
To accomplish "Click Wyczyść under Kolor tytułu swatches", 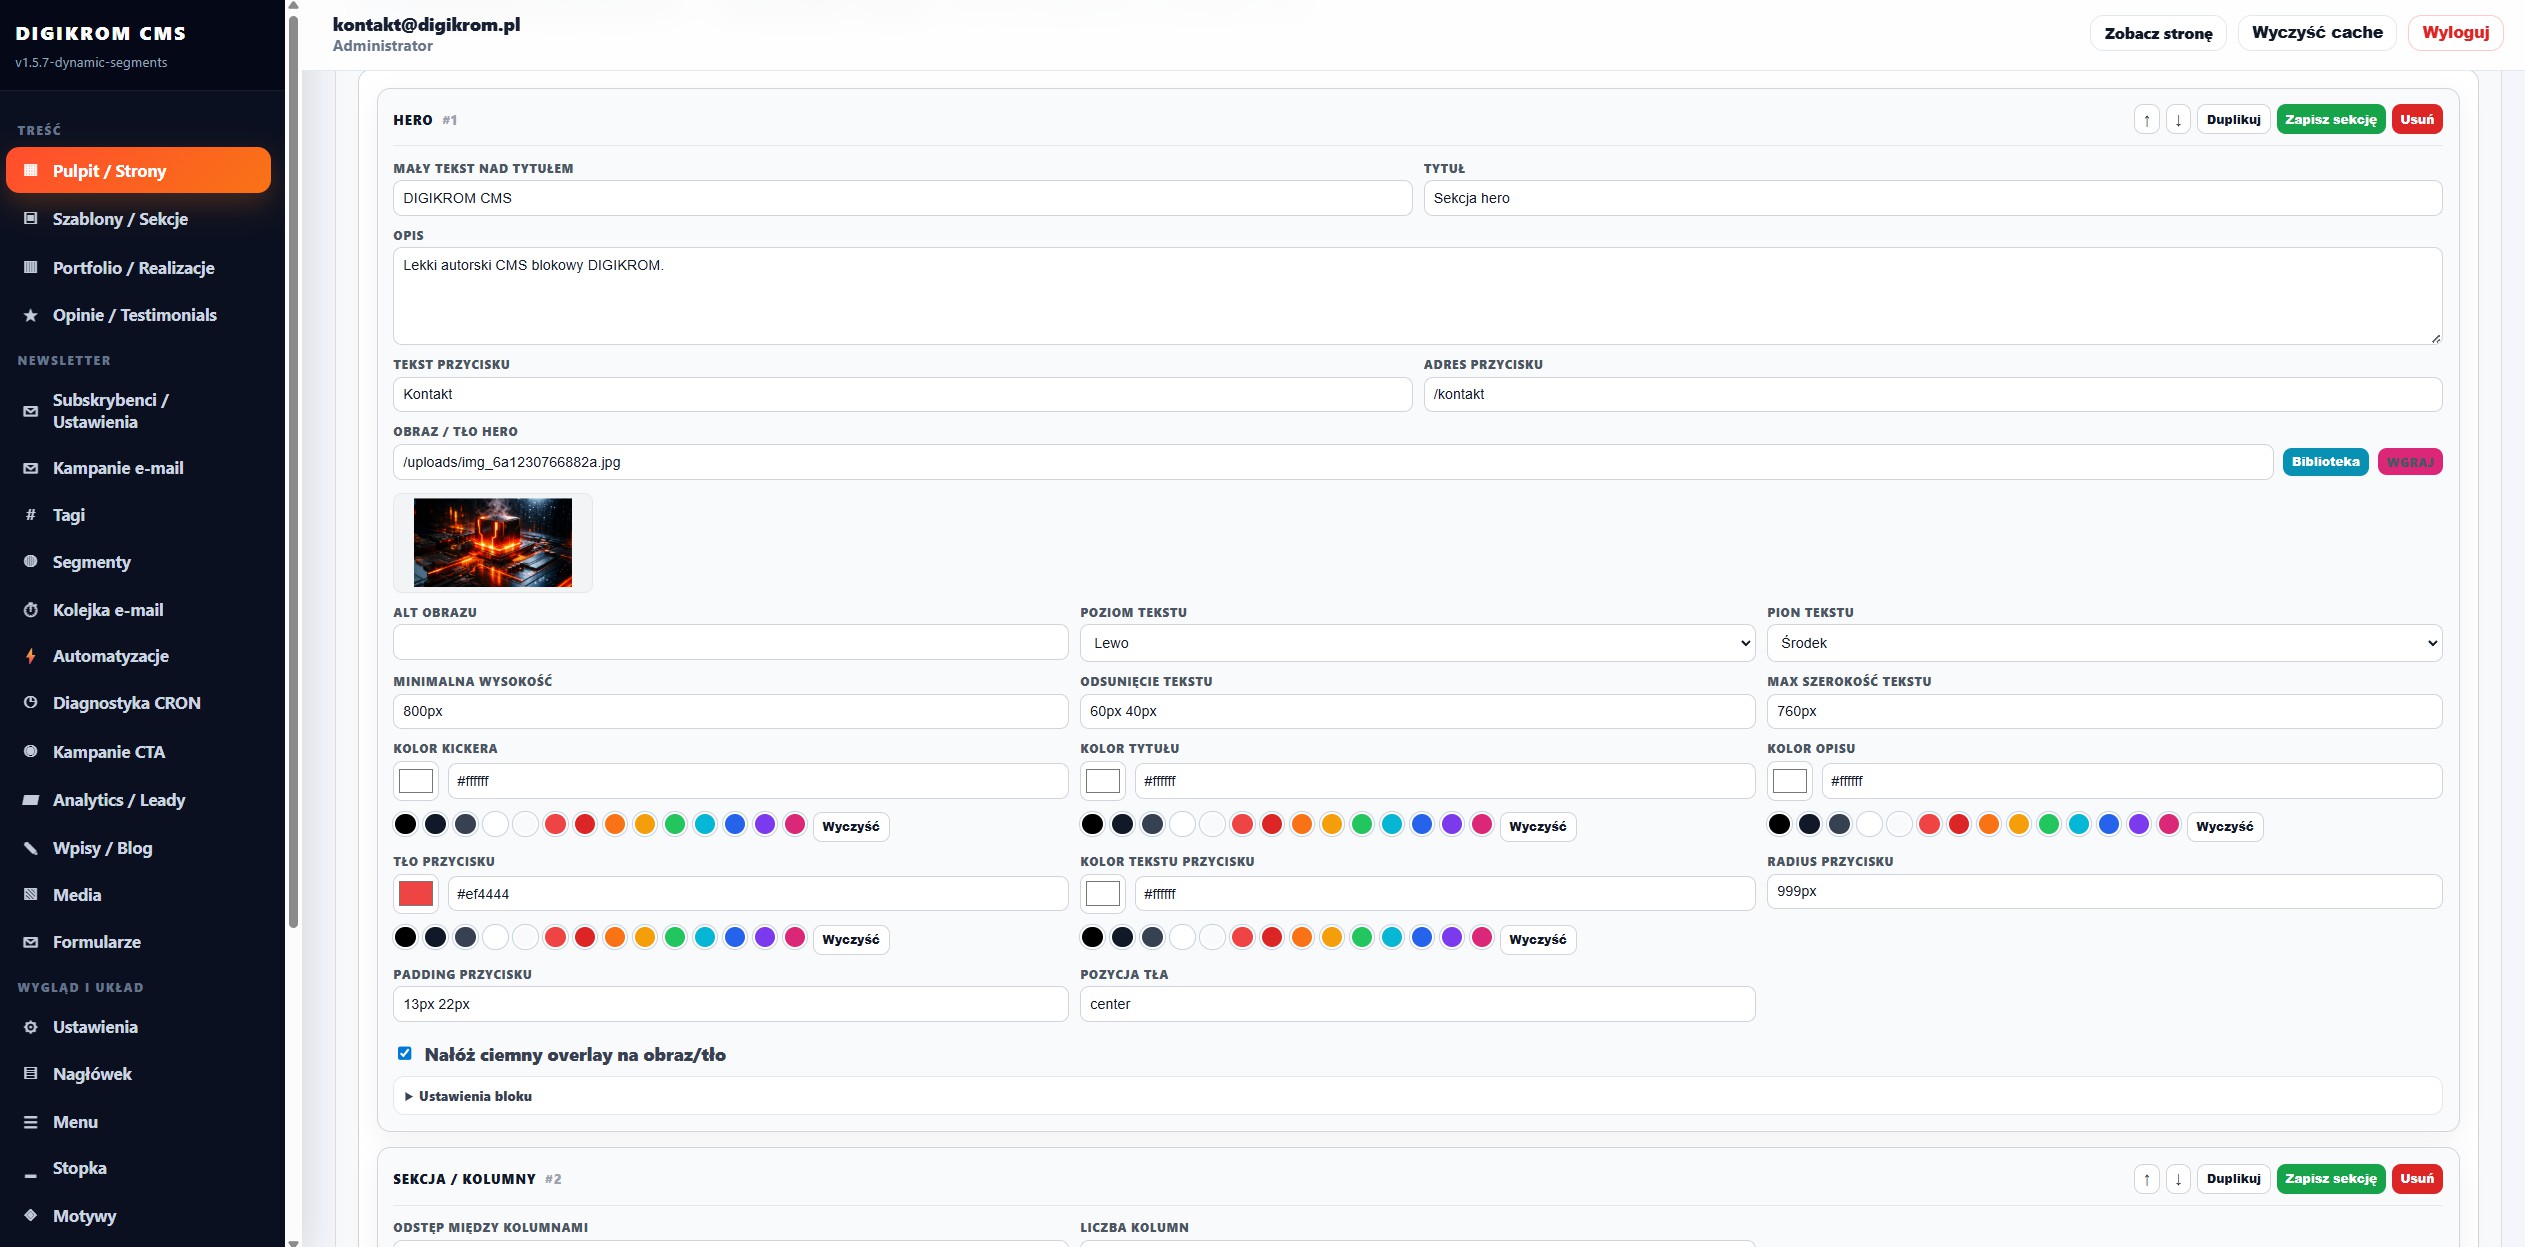I will coord(1537,827).
